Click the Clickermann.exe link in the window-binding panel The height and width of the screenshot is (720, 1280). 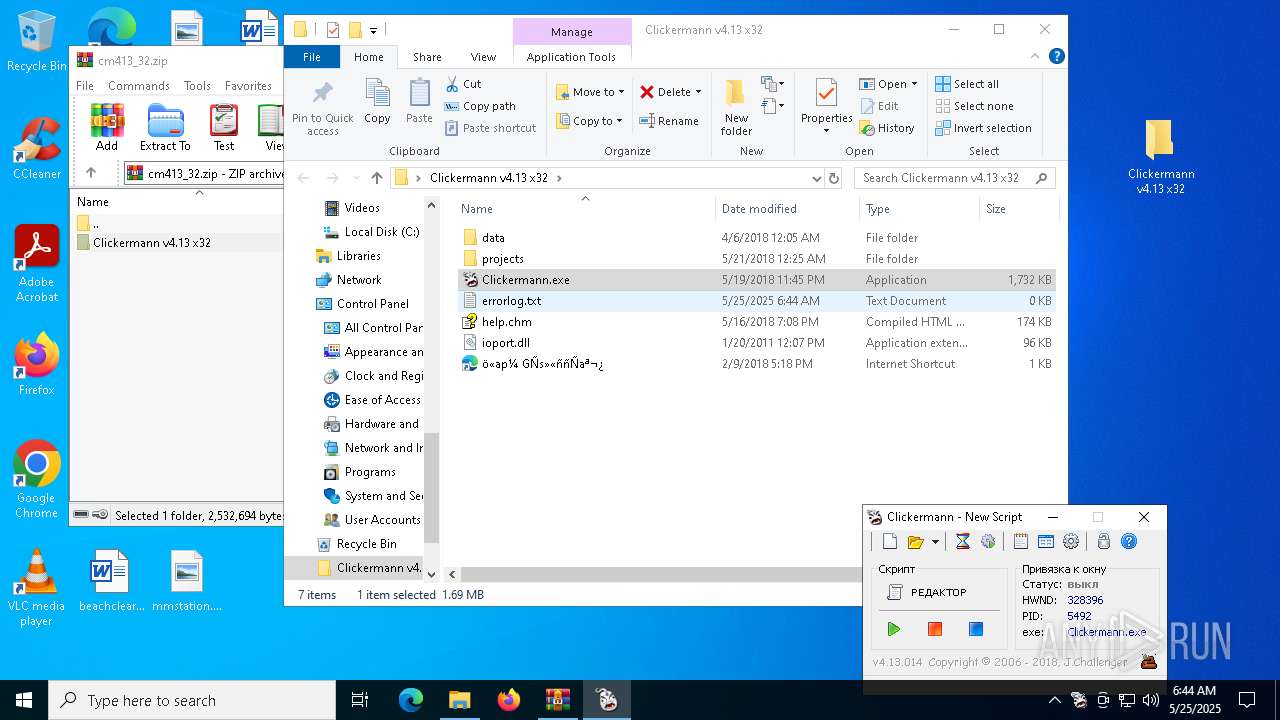coord(1107,632)
